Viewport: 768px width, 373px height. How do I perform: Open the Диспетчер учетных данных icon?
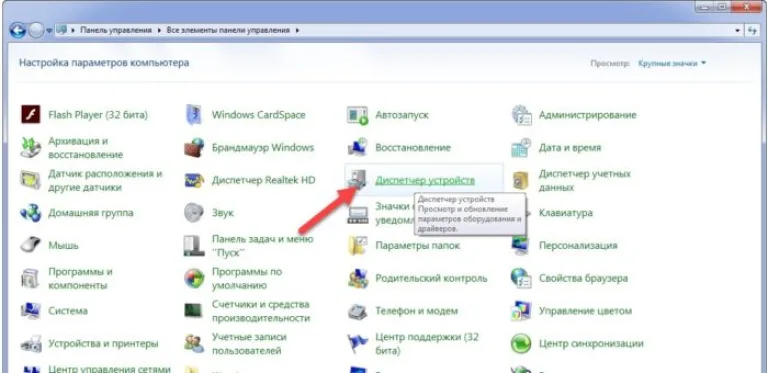(521, 180)
